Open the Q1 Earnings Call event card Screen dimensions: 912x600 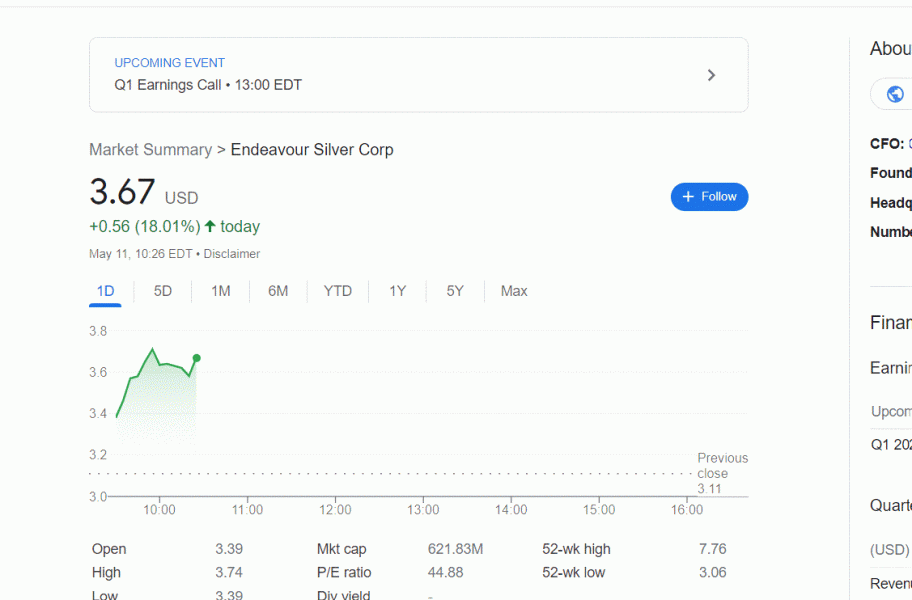[x=419, y=75]
